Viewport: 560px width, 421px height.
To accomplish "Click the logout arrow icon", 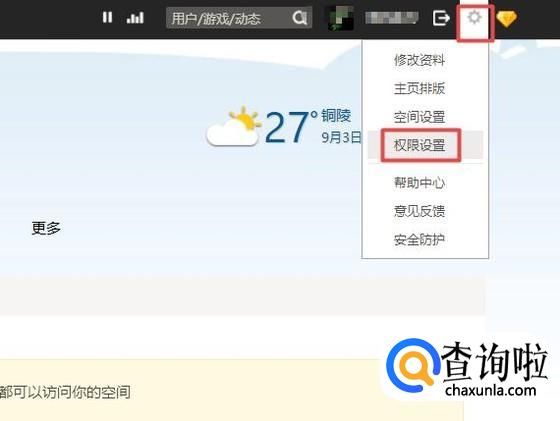I will click(x=441, y=18).
